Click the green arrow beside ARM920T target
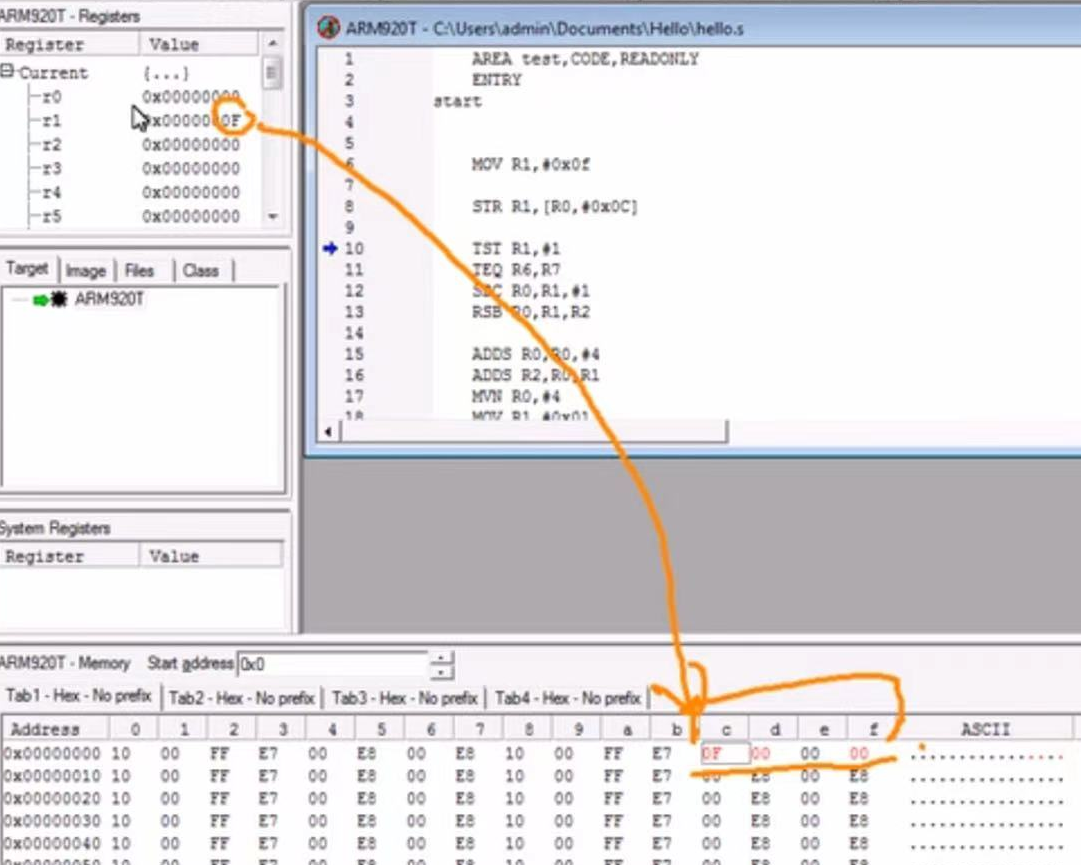 tap(41, 300)
